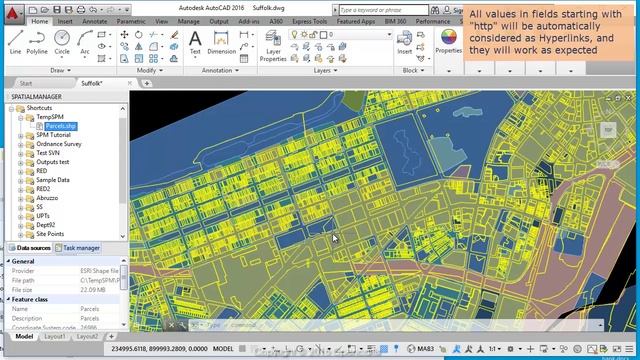Switch to the Layout1 tab
The height and width of the screenshot is (360, 640).
point(55,336)
